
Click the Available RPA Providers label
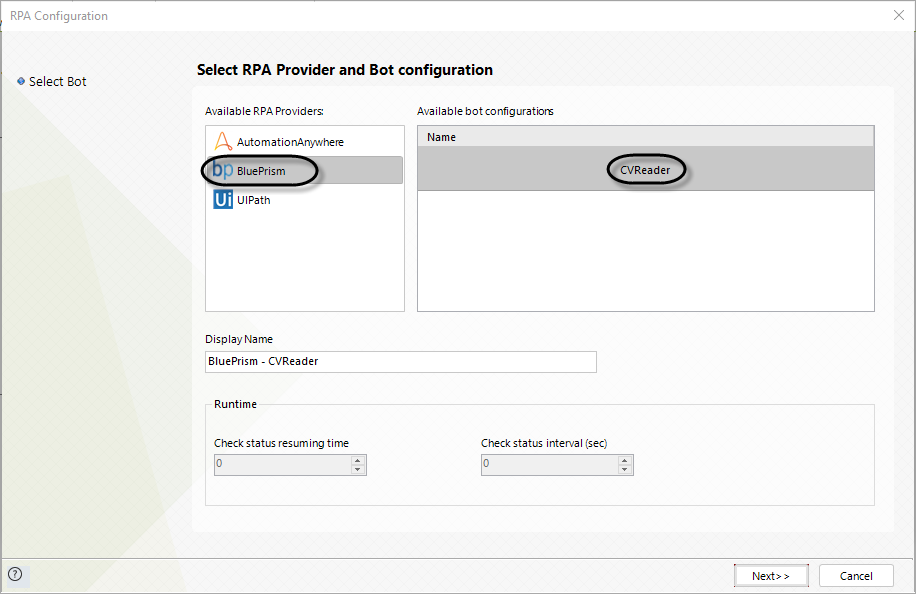click(x=264, y=111)
